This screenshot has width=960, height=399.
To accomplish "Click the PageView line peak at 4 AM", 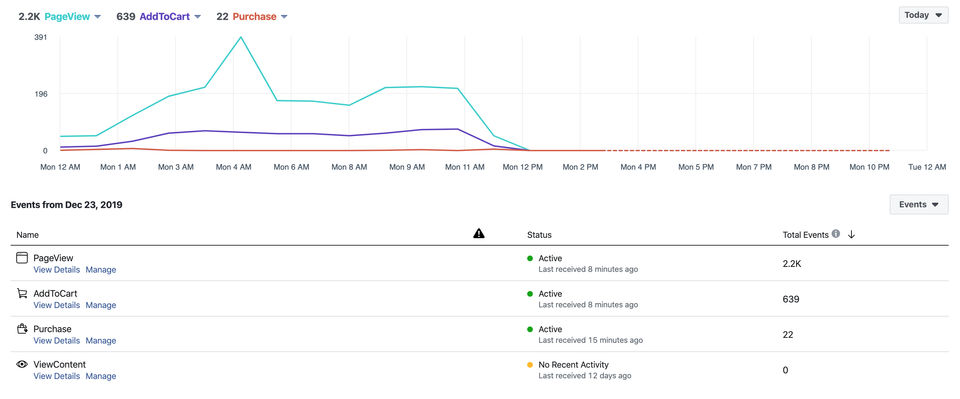I will [x=241, y=37].
